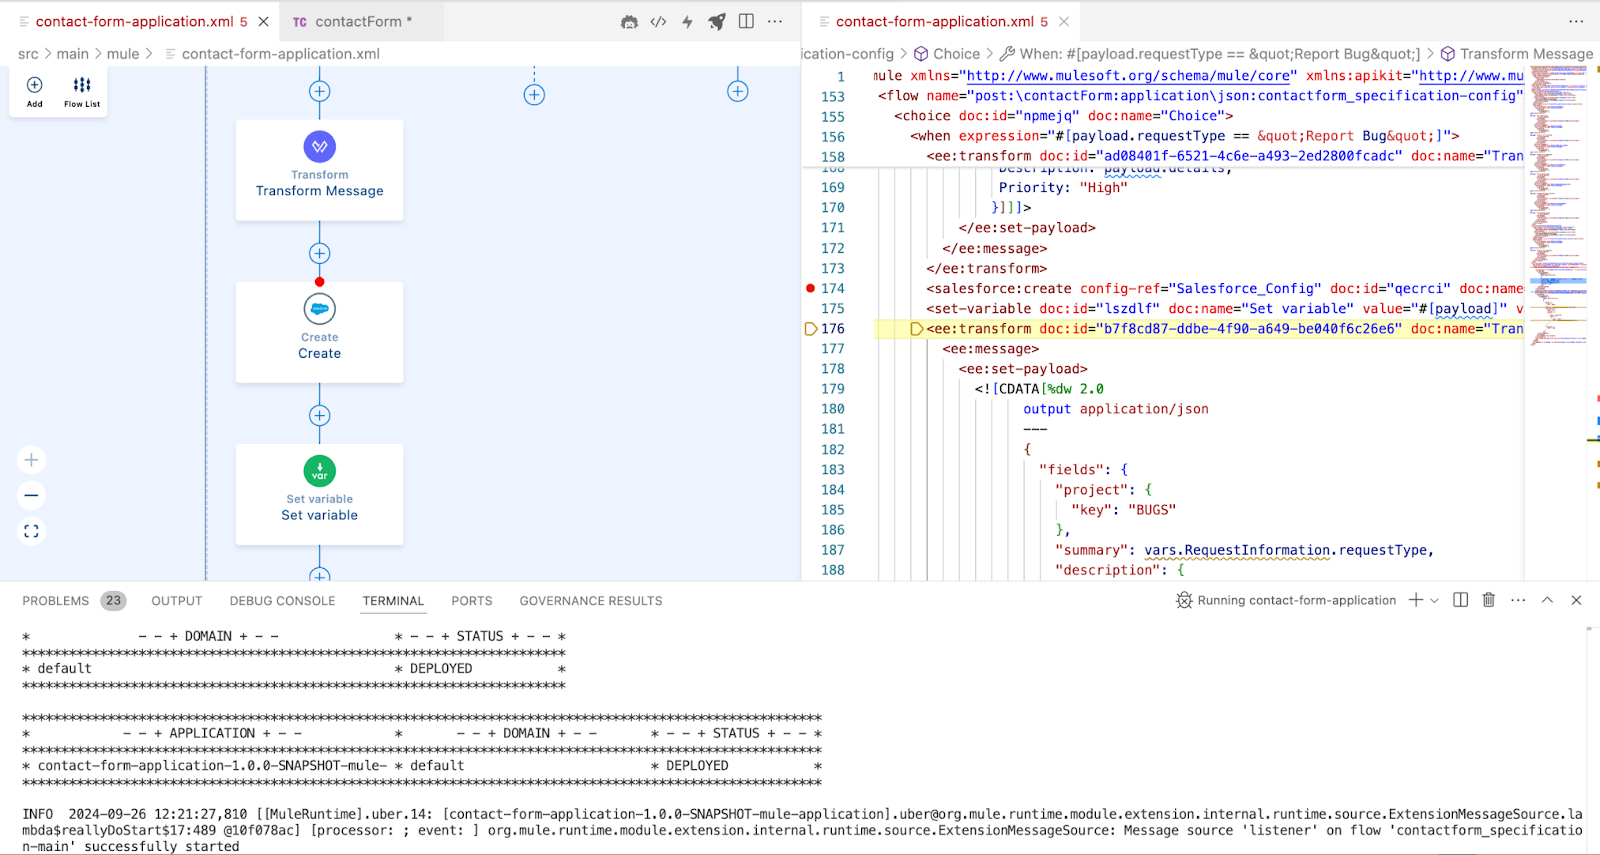Viewport: 1600px width, 855px height.
Task: Open Transform Message breadcrumb in right editor
Action: point(1517,54)
